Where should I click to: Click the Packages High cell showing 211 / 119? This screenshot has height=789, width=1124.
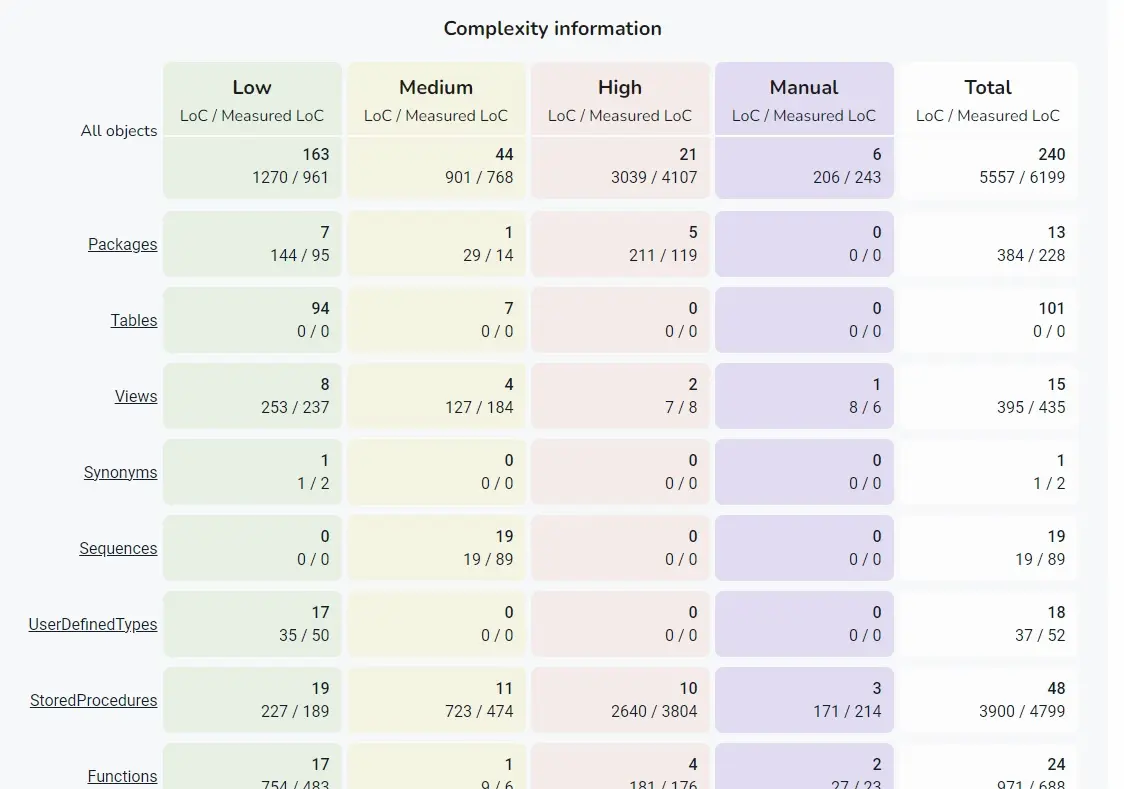pos(621,244)
